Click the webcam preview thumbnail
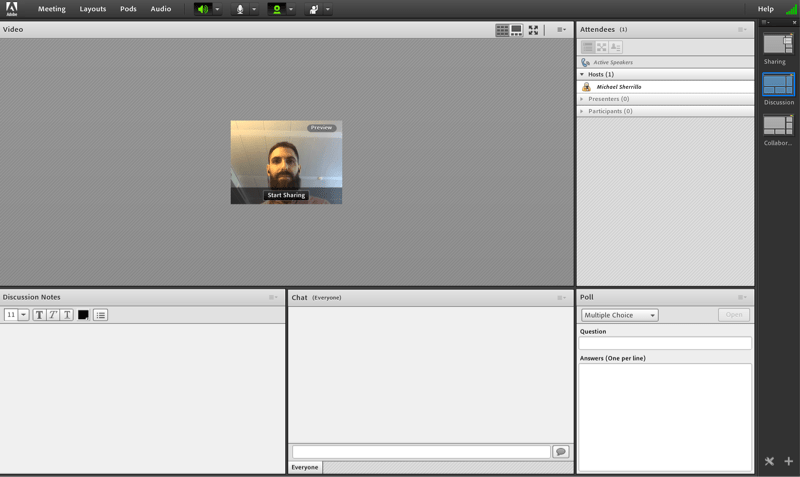 pyautogui.click(x=286, y=162)
